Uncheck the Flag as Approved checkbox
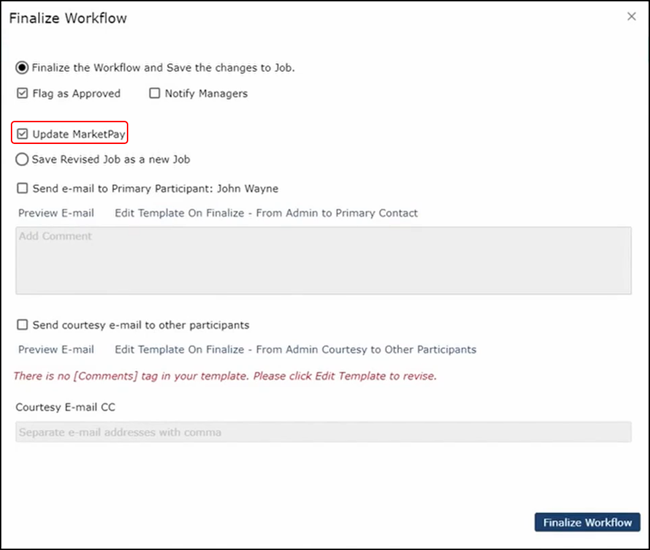This screenshot has width=650, height=550. 23,94
